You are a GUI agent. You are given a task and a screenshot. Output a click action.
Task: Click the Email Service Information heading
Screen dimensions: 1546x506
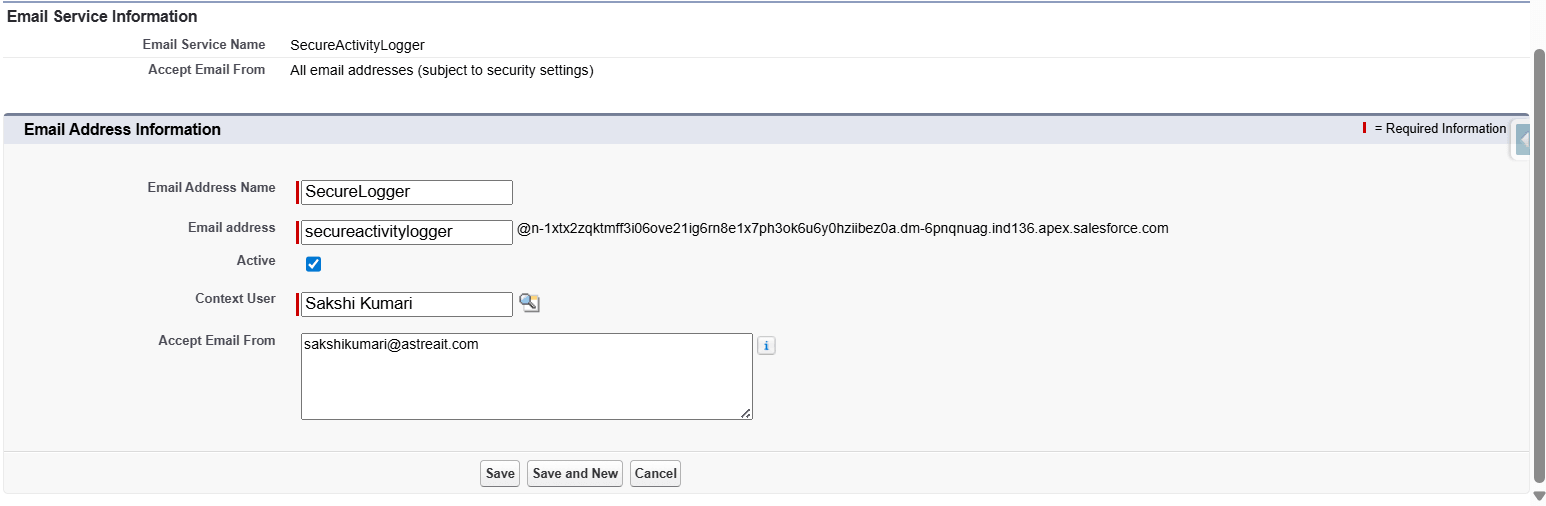click(102, 17)
